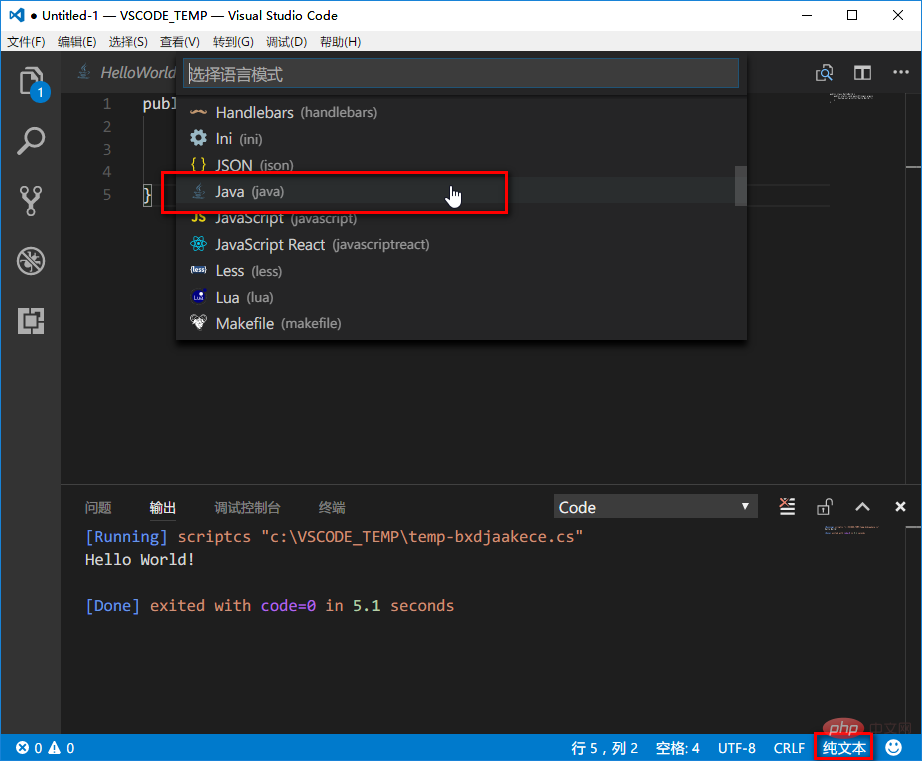
Task: Select Java from the language list
Action: pos(300,191)
